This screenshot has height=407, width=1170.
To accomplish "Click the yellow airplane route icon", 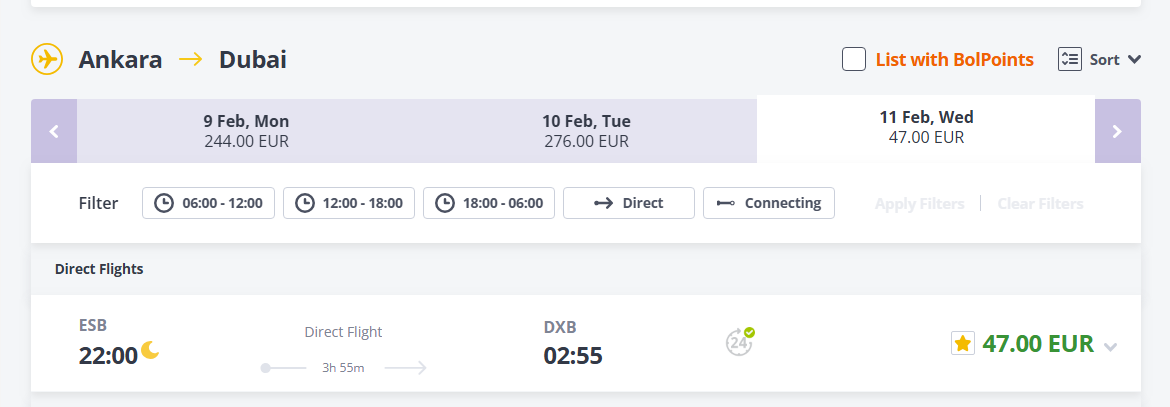I will click(x=46, y=59).
